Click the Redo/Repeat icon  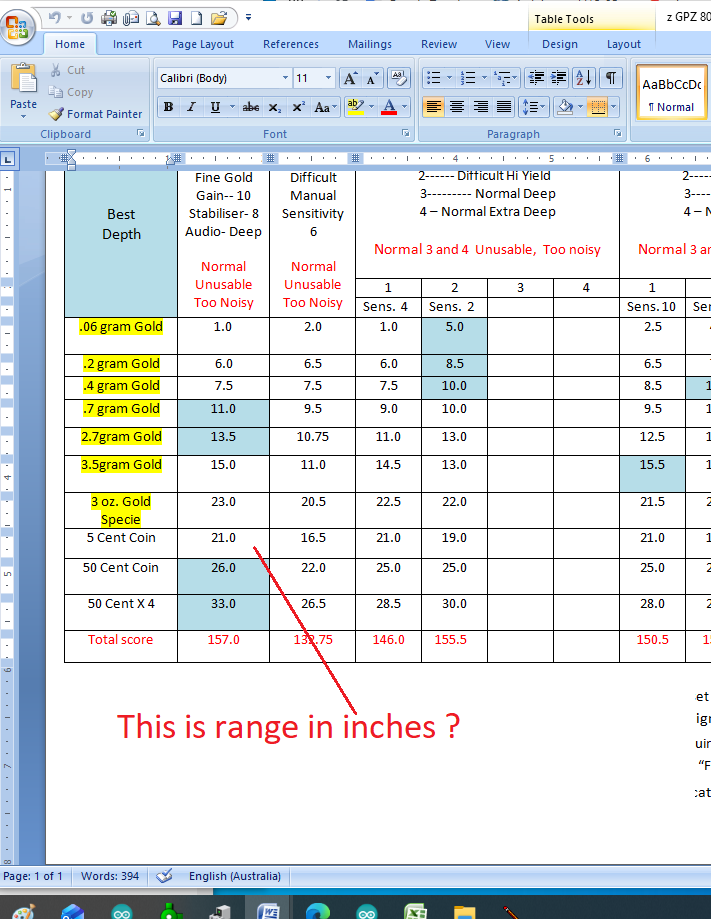point(87,18)
